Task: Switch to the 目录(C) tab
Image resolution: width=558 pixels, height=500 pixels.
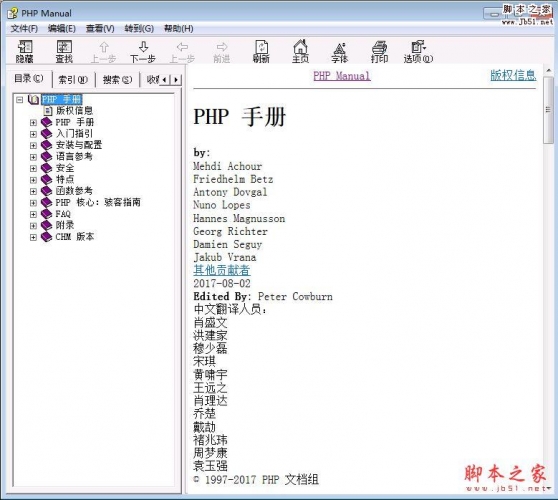Action: pyautogui.click(x=29, y=79)
